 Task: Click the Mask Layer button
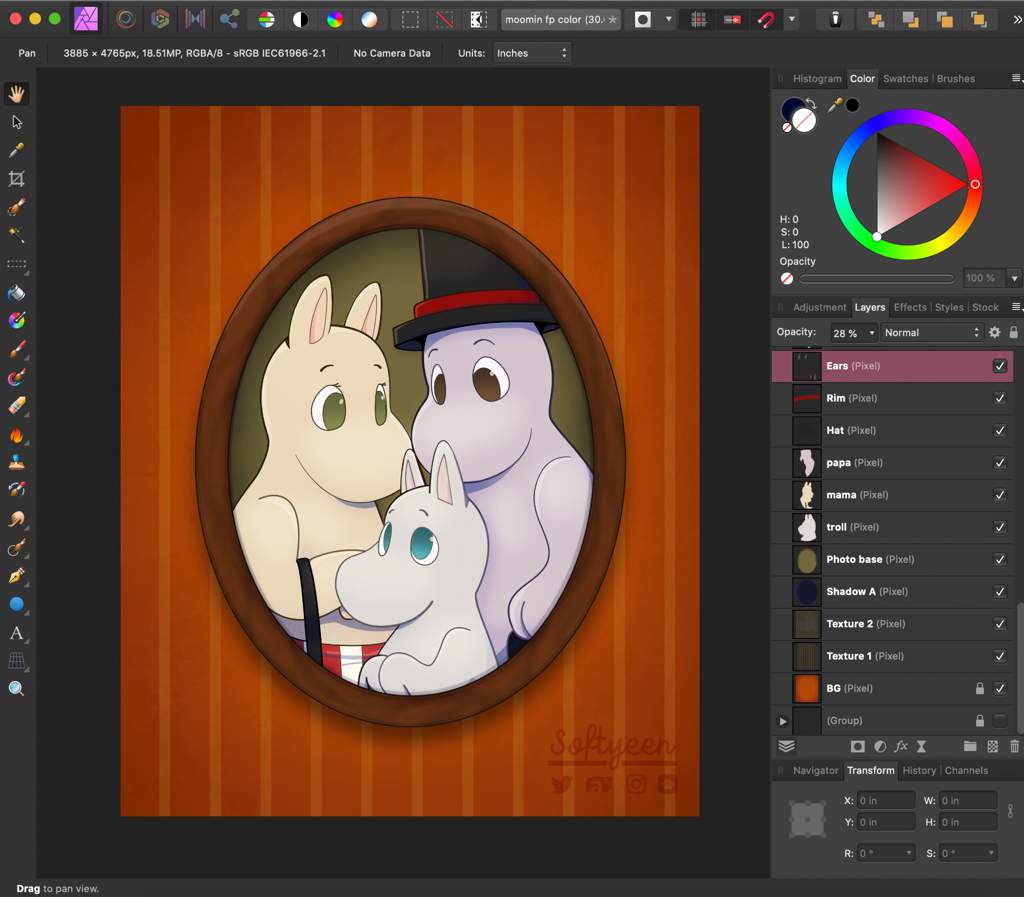pyautogui.click(x=857, y=746)
